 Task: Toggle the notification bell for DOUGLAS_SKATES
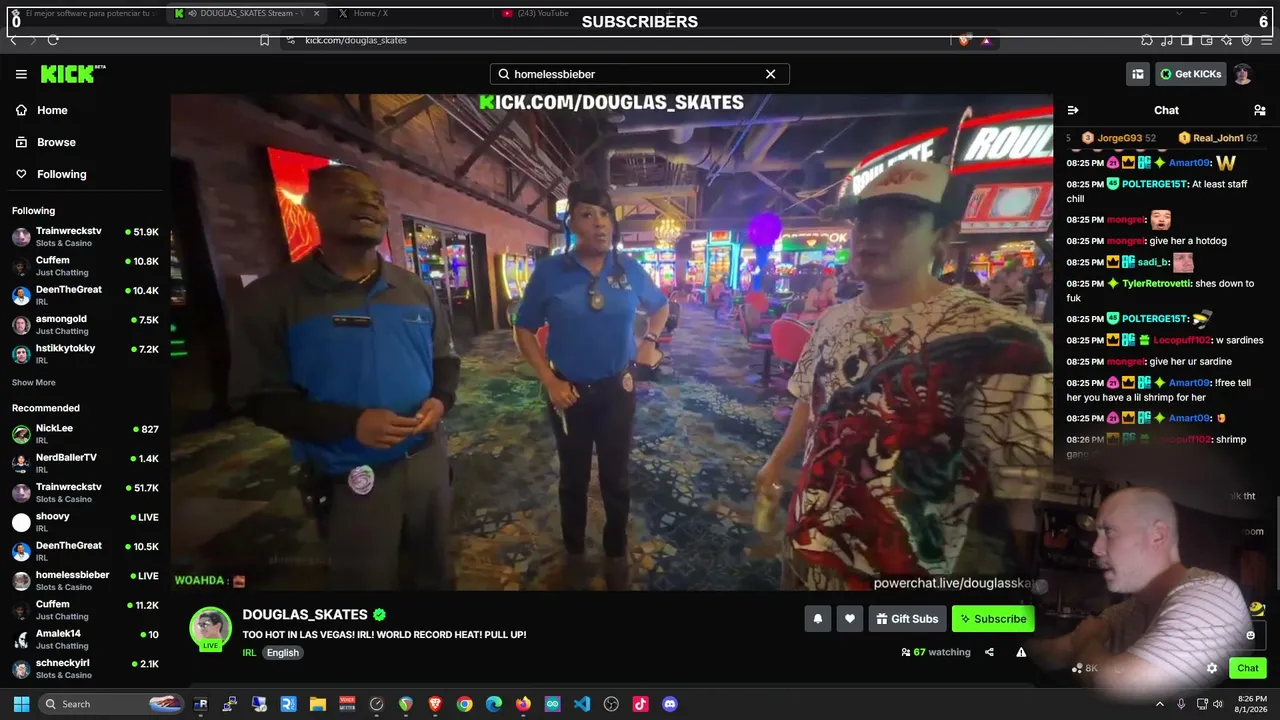coord(817,619)
